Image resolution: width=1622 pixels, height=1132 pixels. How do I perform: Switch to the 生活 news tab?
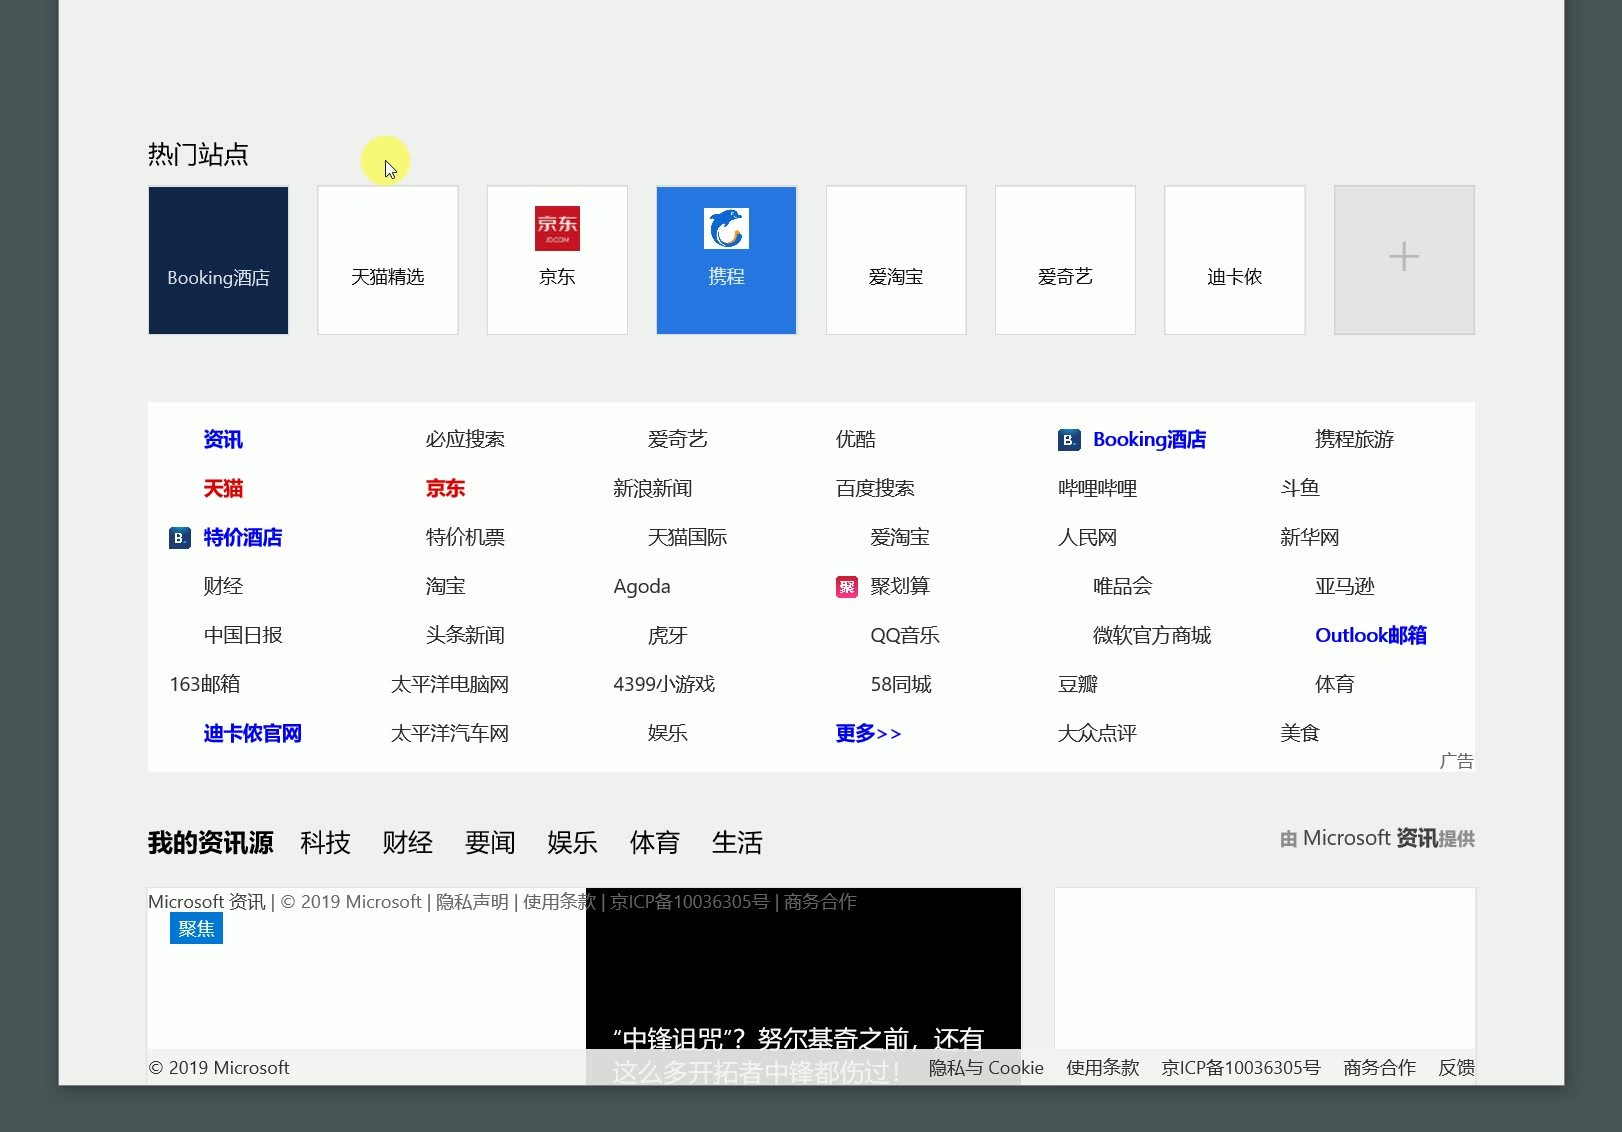tap(737, 843)
